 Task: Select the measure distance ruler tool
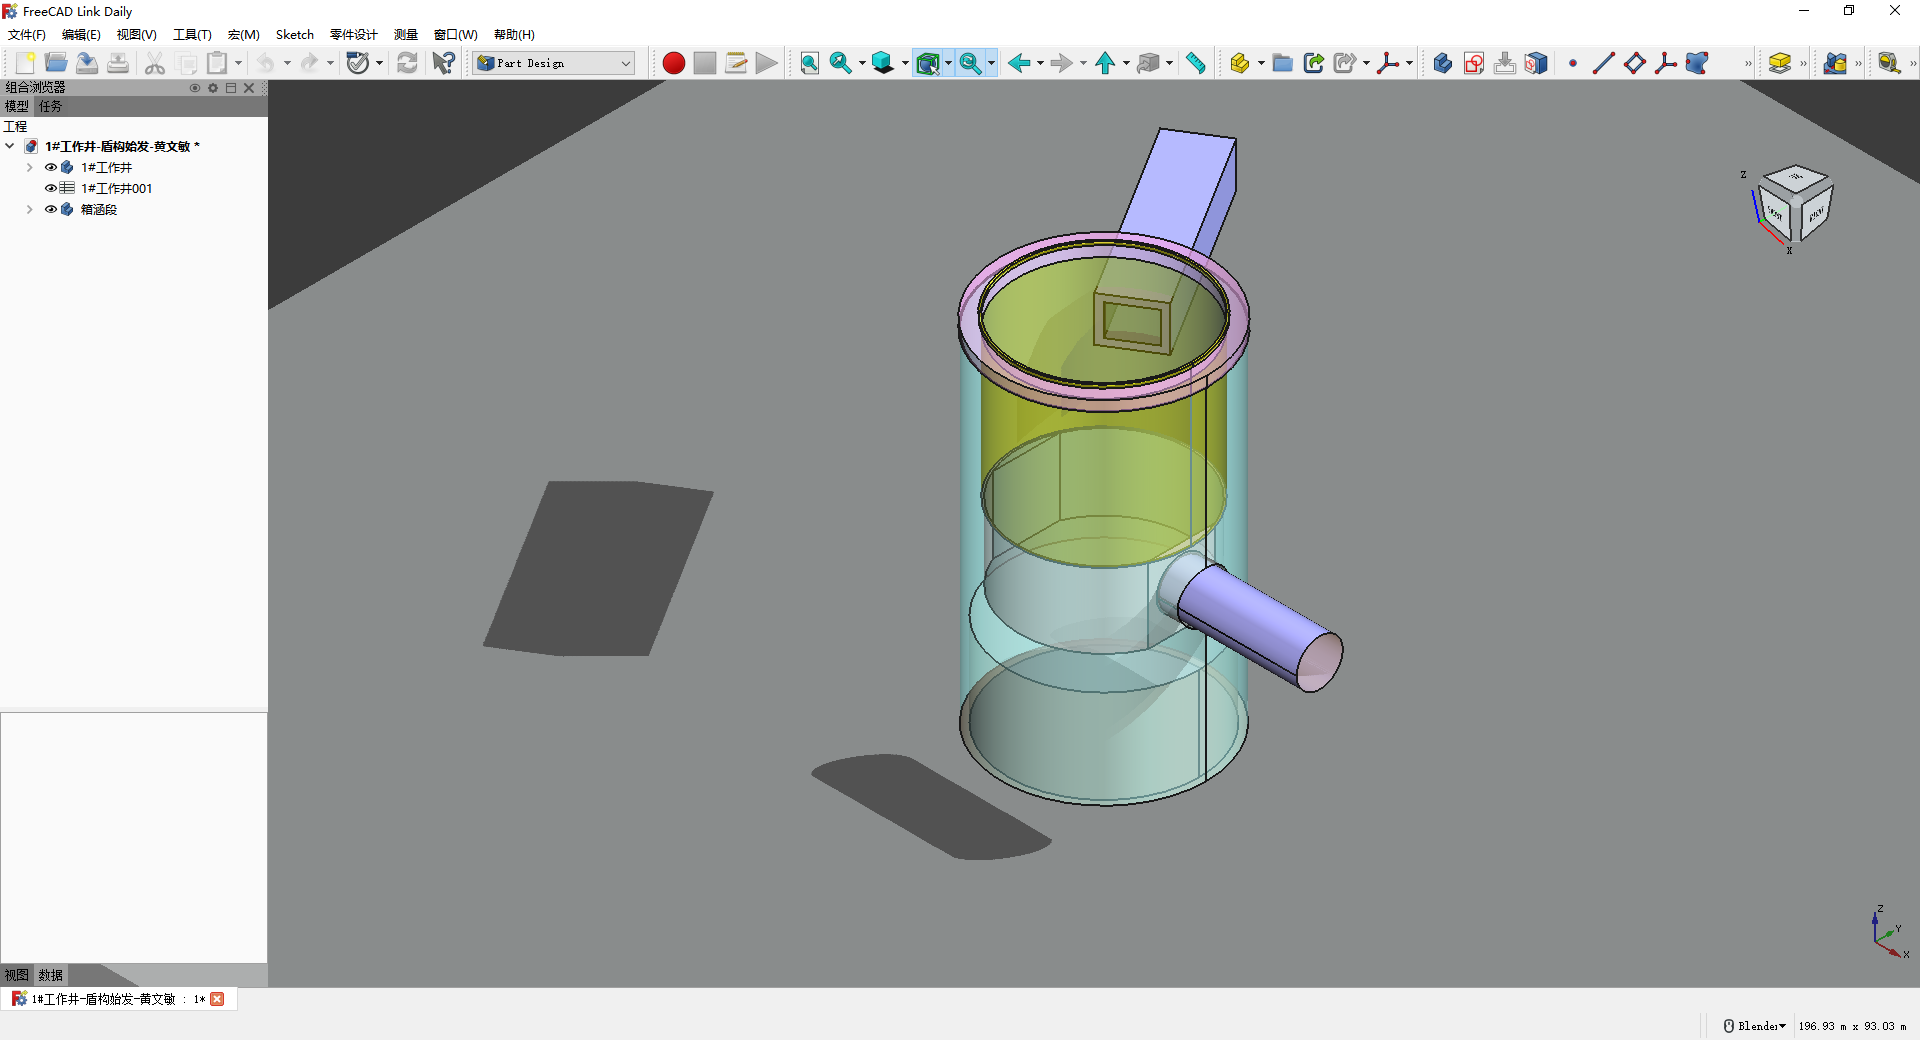click(1196, 63)
